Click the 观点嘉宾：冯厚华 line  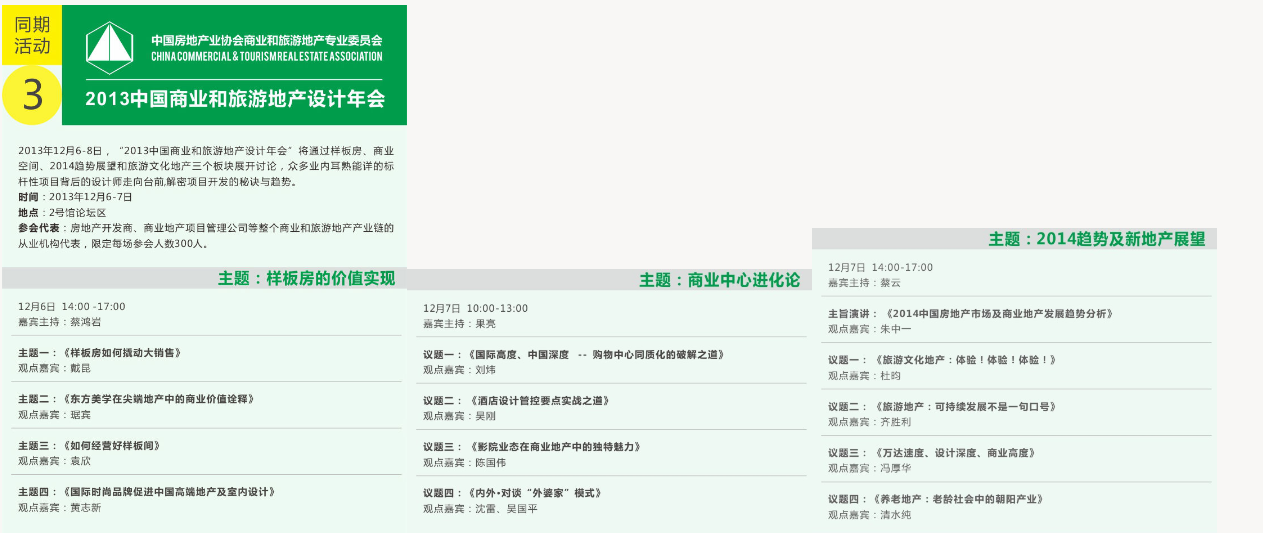click(x=869, y=468)
